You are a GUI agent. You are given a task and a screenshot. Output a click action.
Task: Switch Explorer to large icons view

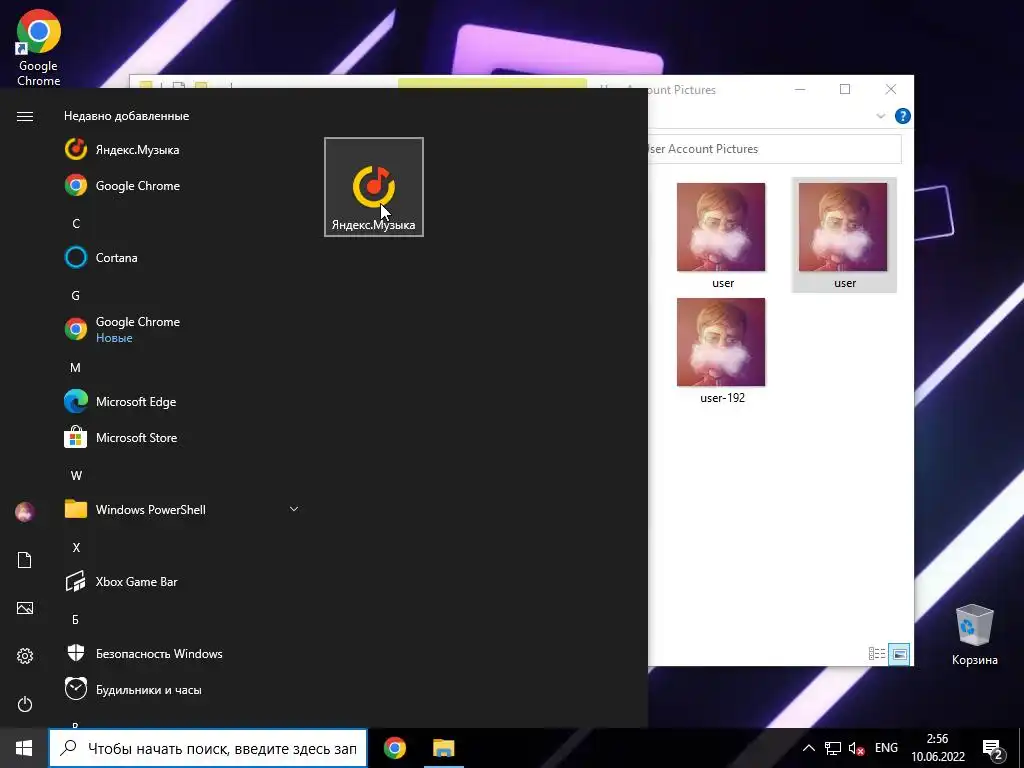(x=899, y=654)
